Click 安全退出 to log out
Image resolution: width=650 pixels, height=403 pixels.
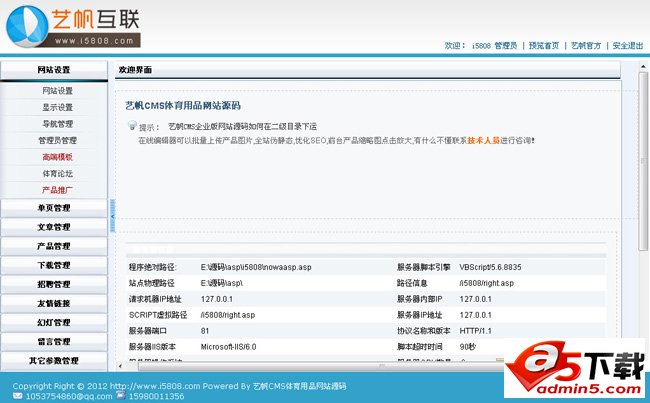coord(628,45)
